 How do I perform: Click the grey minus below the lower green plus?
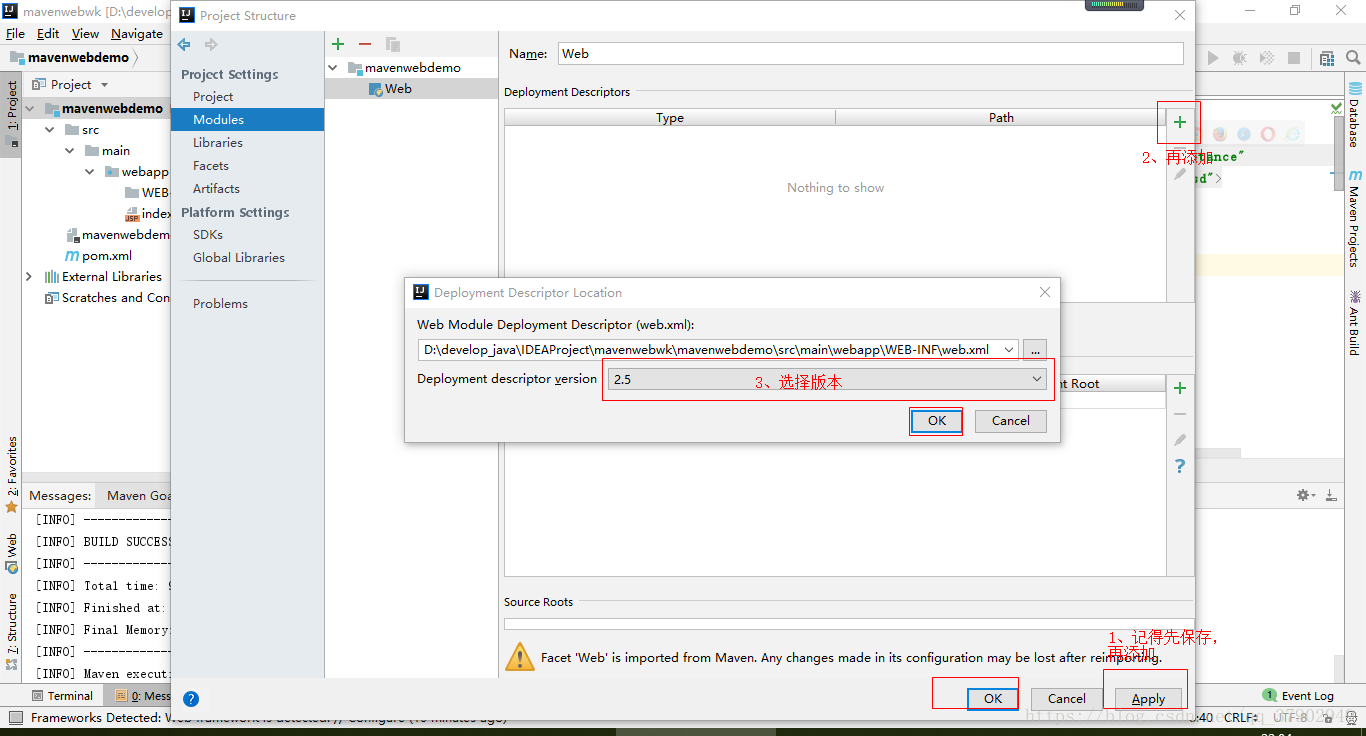(1180, 414)
